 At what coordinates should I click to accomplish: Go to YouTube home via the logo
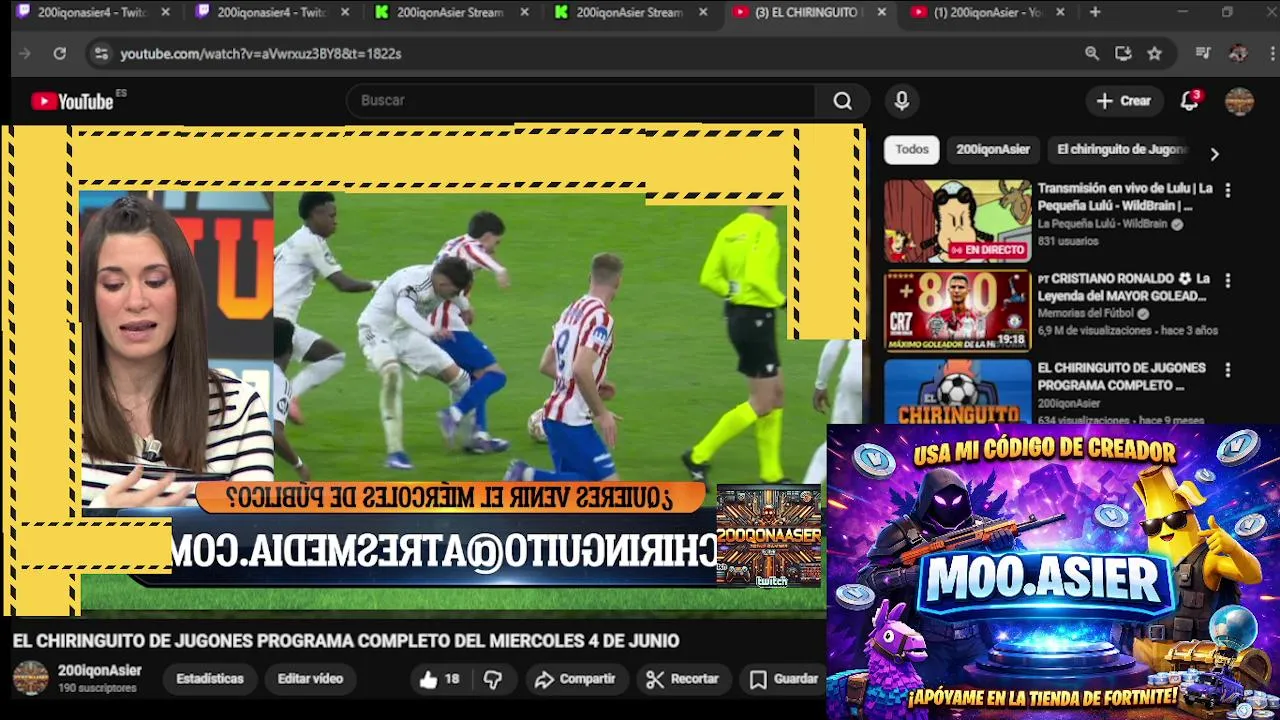(72, 101)
